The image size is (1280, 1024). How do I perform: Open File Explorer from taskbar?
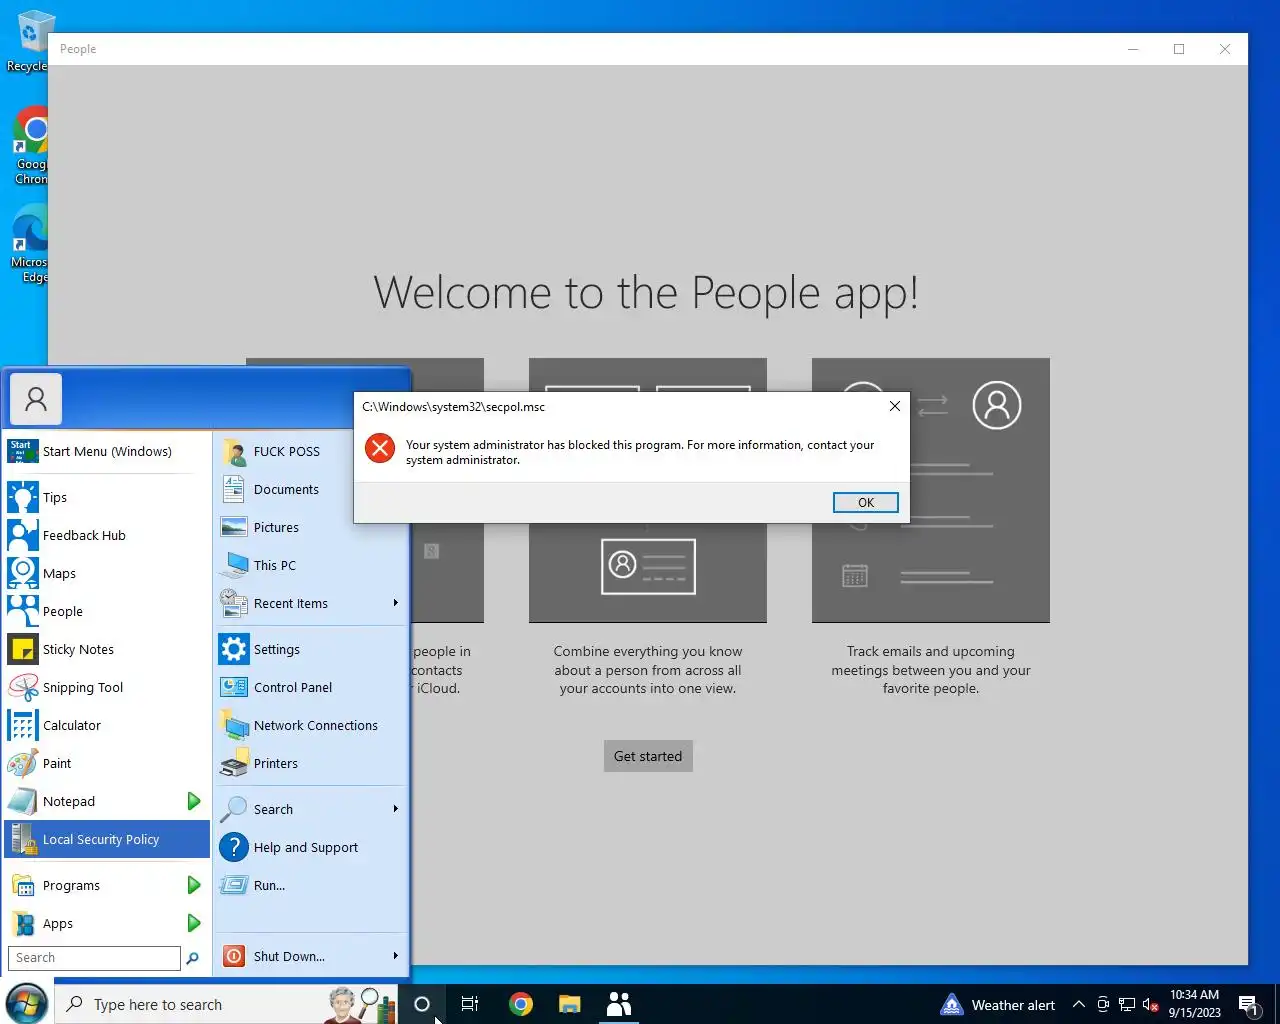coord(570,1004)
